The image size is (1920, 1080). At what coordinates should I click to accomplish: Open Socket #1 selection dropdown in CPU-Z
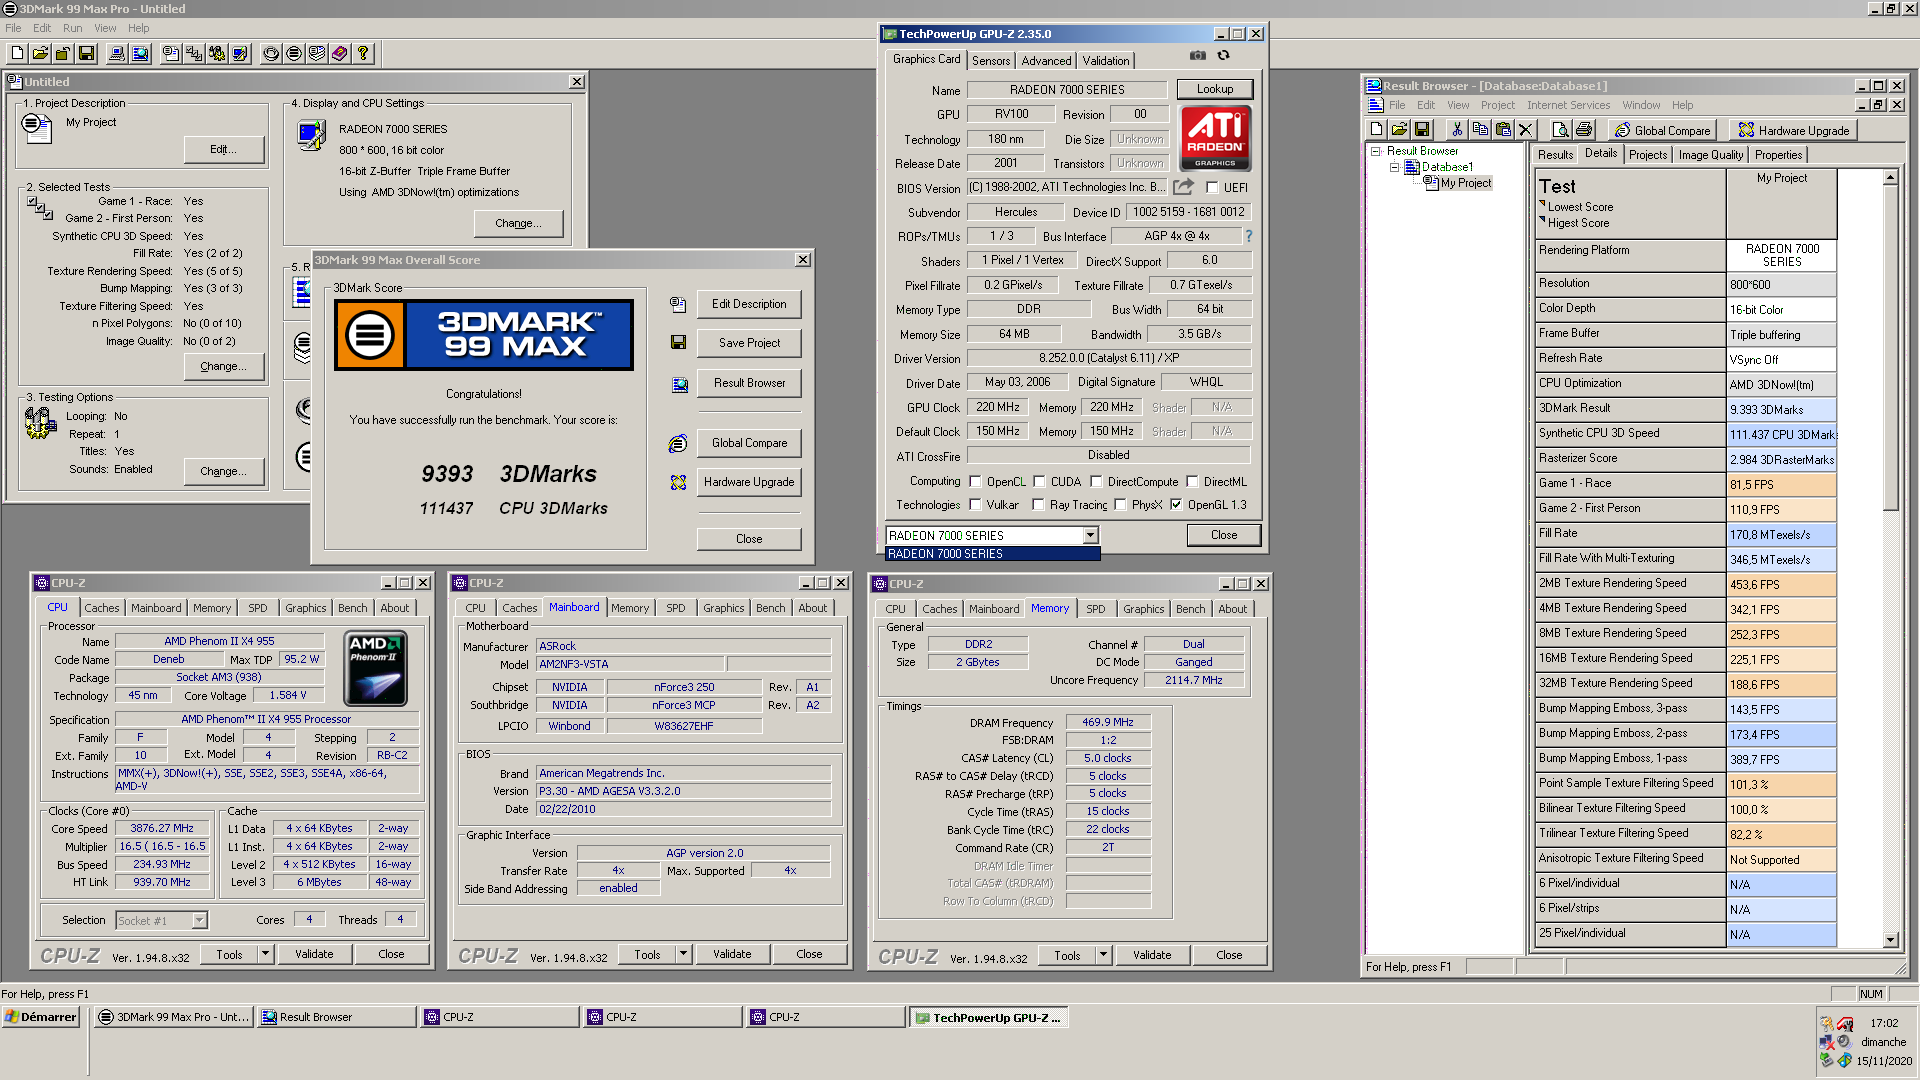click(199, 920)
